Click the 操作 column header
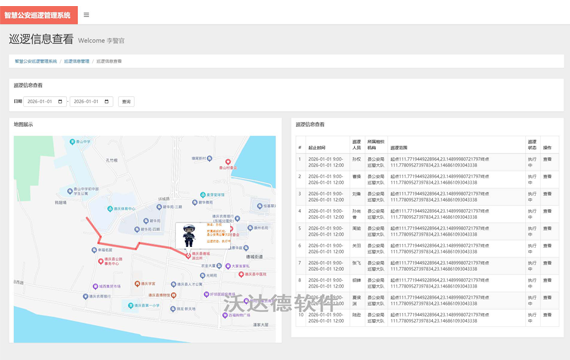This screenshot has height=360, width=570. [547, 148]
